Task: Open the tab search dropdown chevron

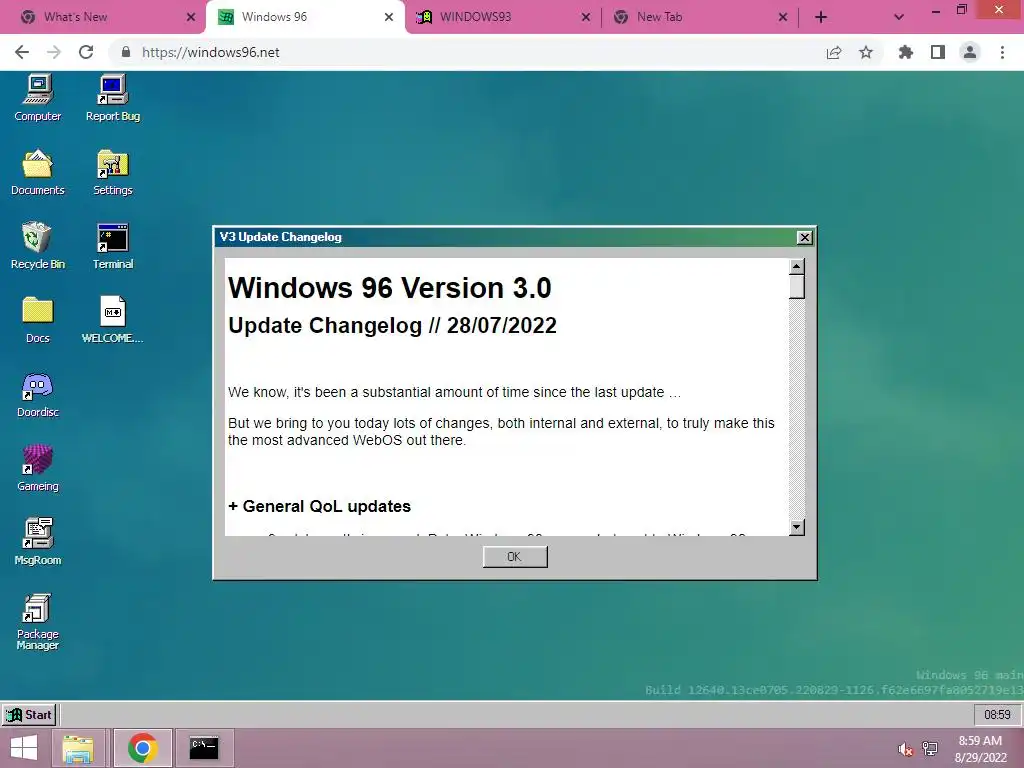Action: click(x=899, y=17)
